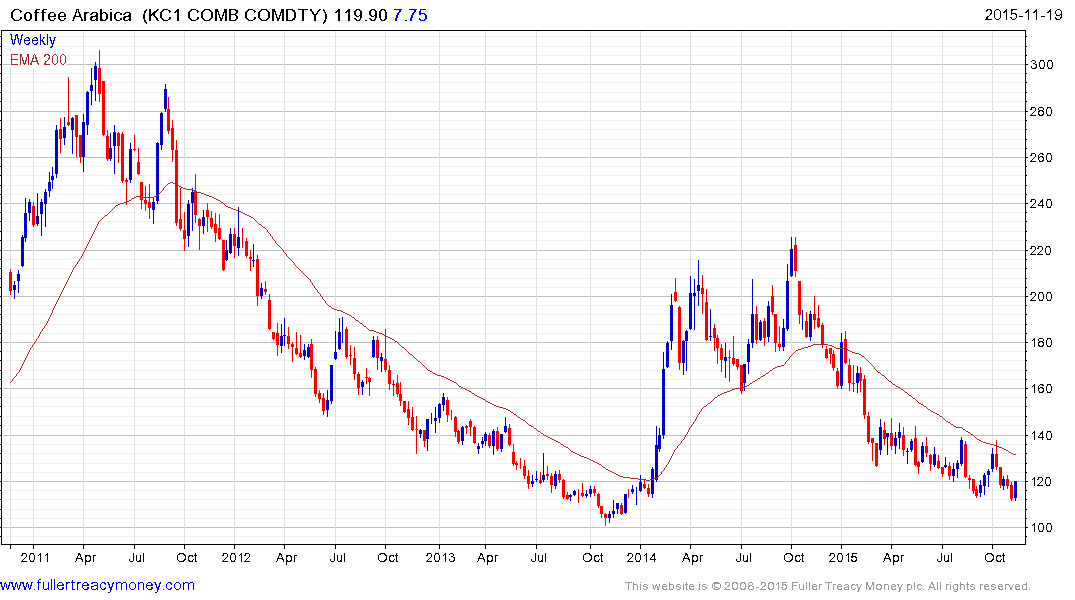Select the 'Coffee Arabica' chart title
This screenshot has width=1075, height=600.
click(x=71, y=15)
